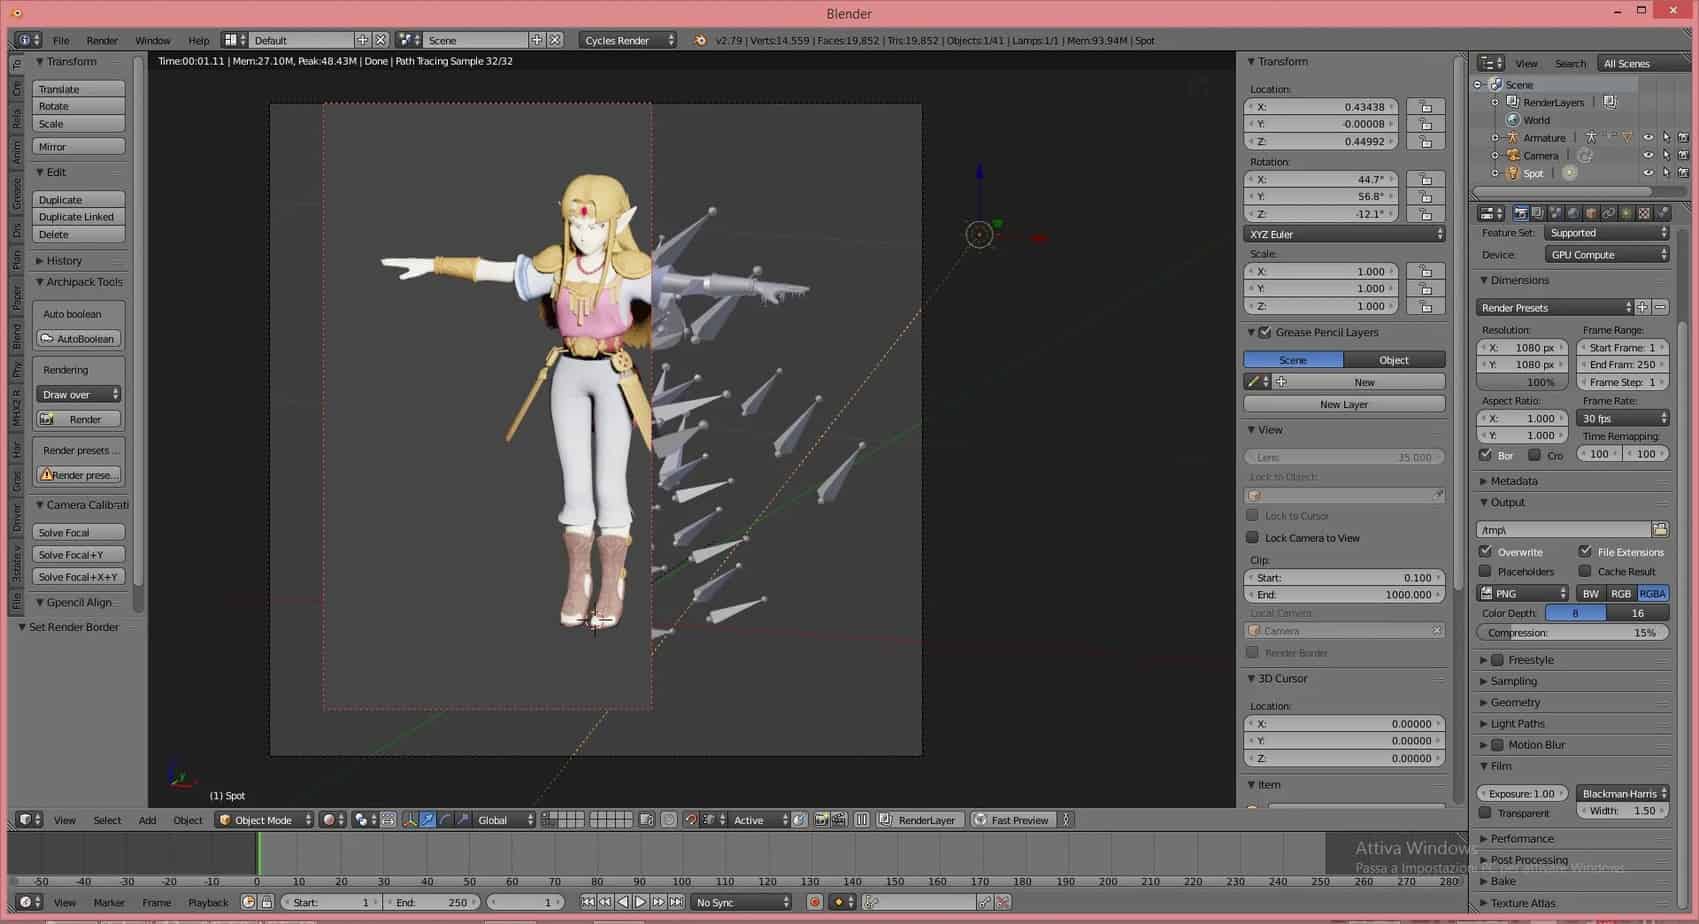
Task: Open the 30 fps frame rate dropdown
Action: pos(1622,418)
